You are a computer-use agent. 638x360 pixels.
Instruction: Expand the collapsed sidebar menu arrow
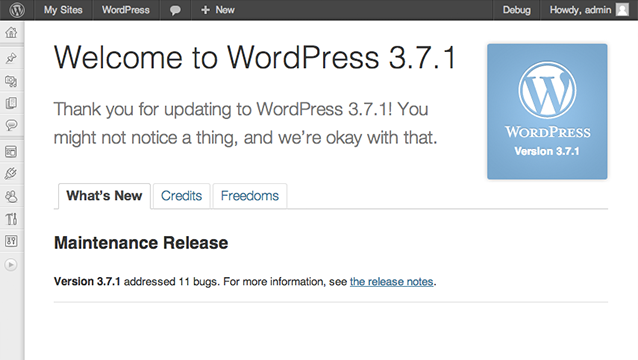point(11,265)
